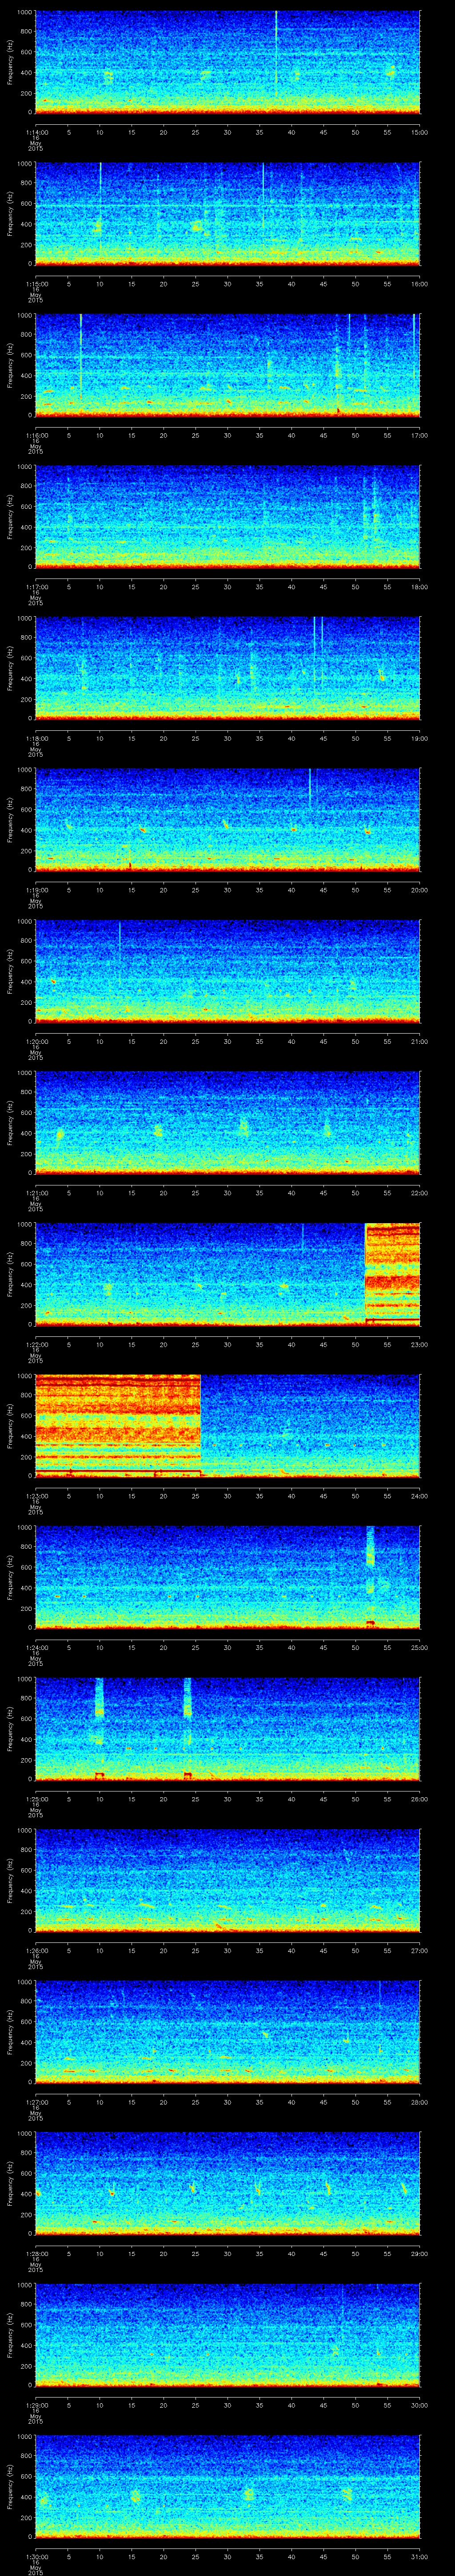This screenshot has height=2576, width=455.
Task: Click the tall broadband spike in 1:14:00 spectrogram
Action: [x=276, y=55]
